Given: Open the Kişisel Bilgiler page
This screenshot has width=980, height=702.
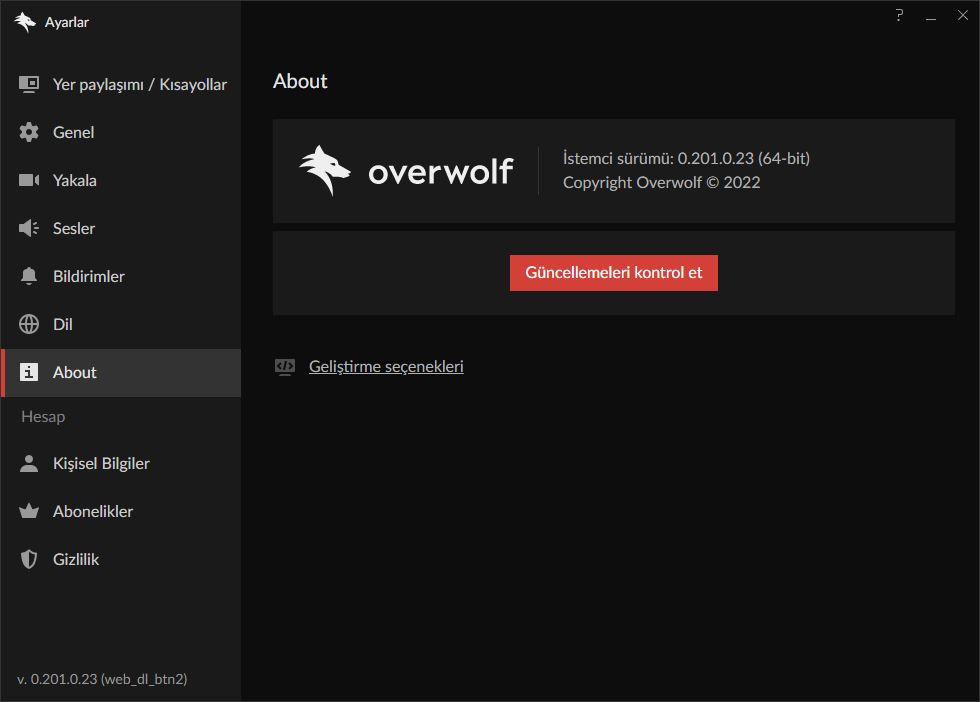Looking at the screenshot, I should tap(121, 463).
